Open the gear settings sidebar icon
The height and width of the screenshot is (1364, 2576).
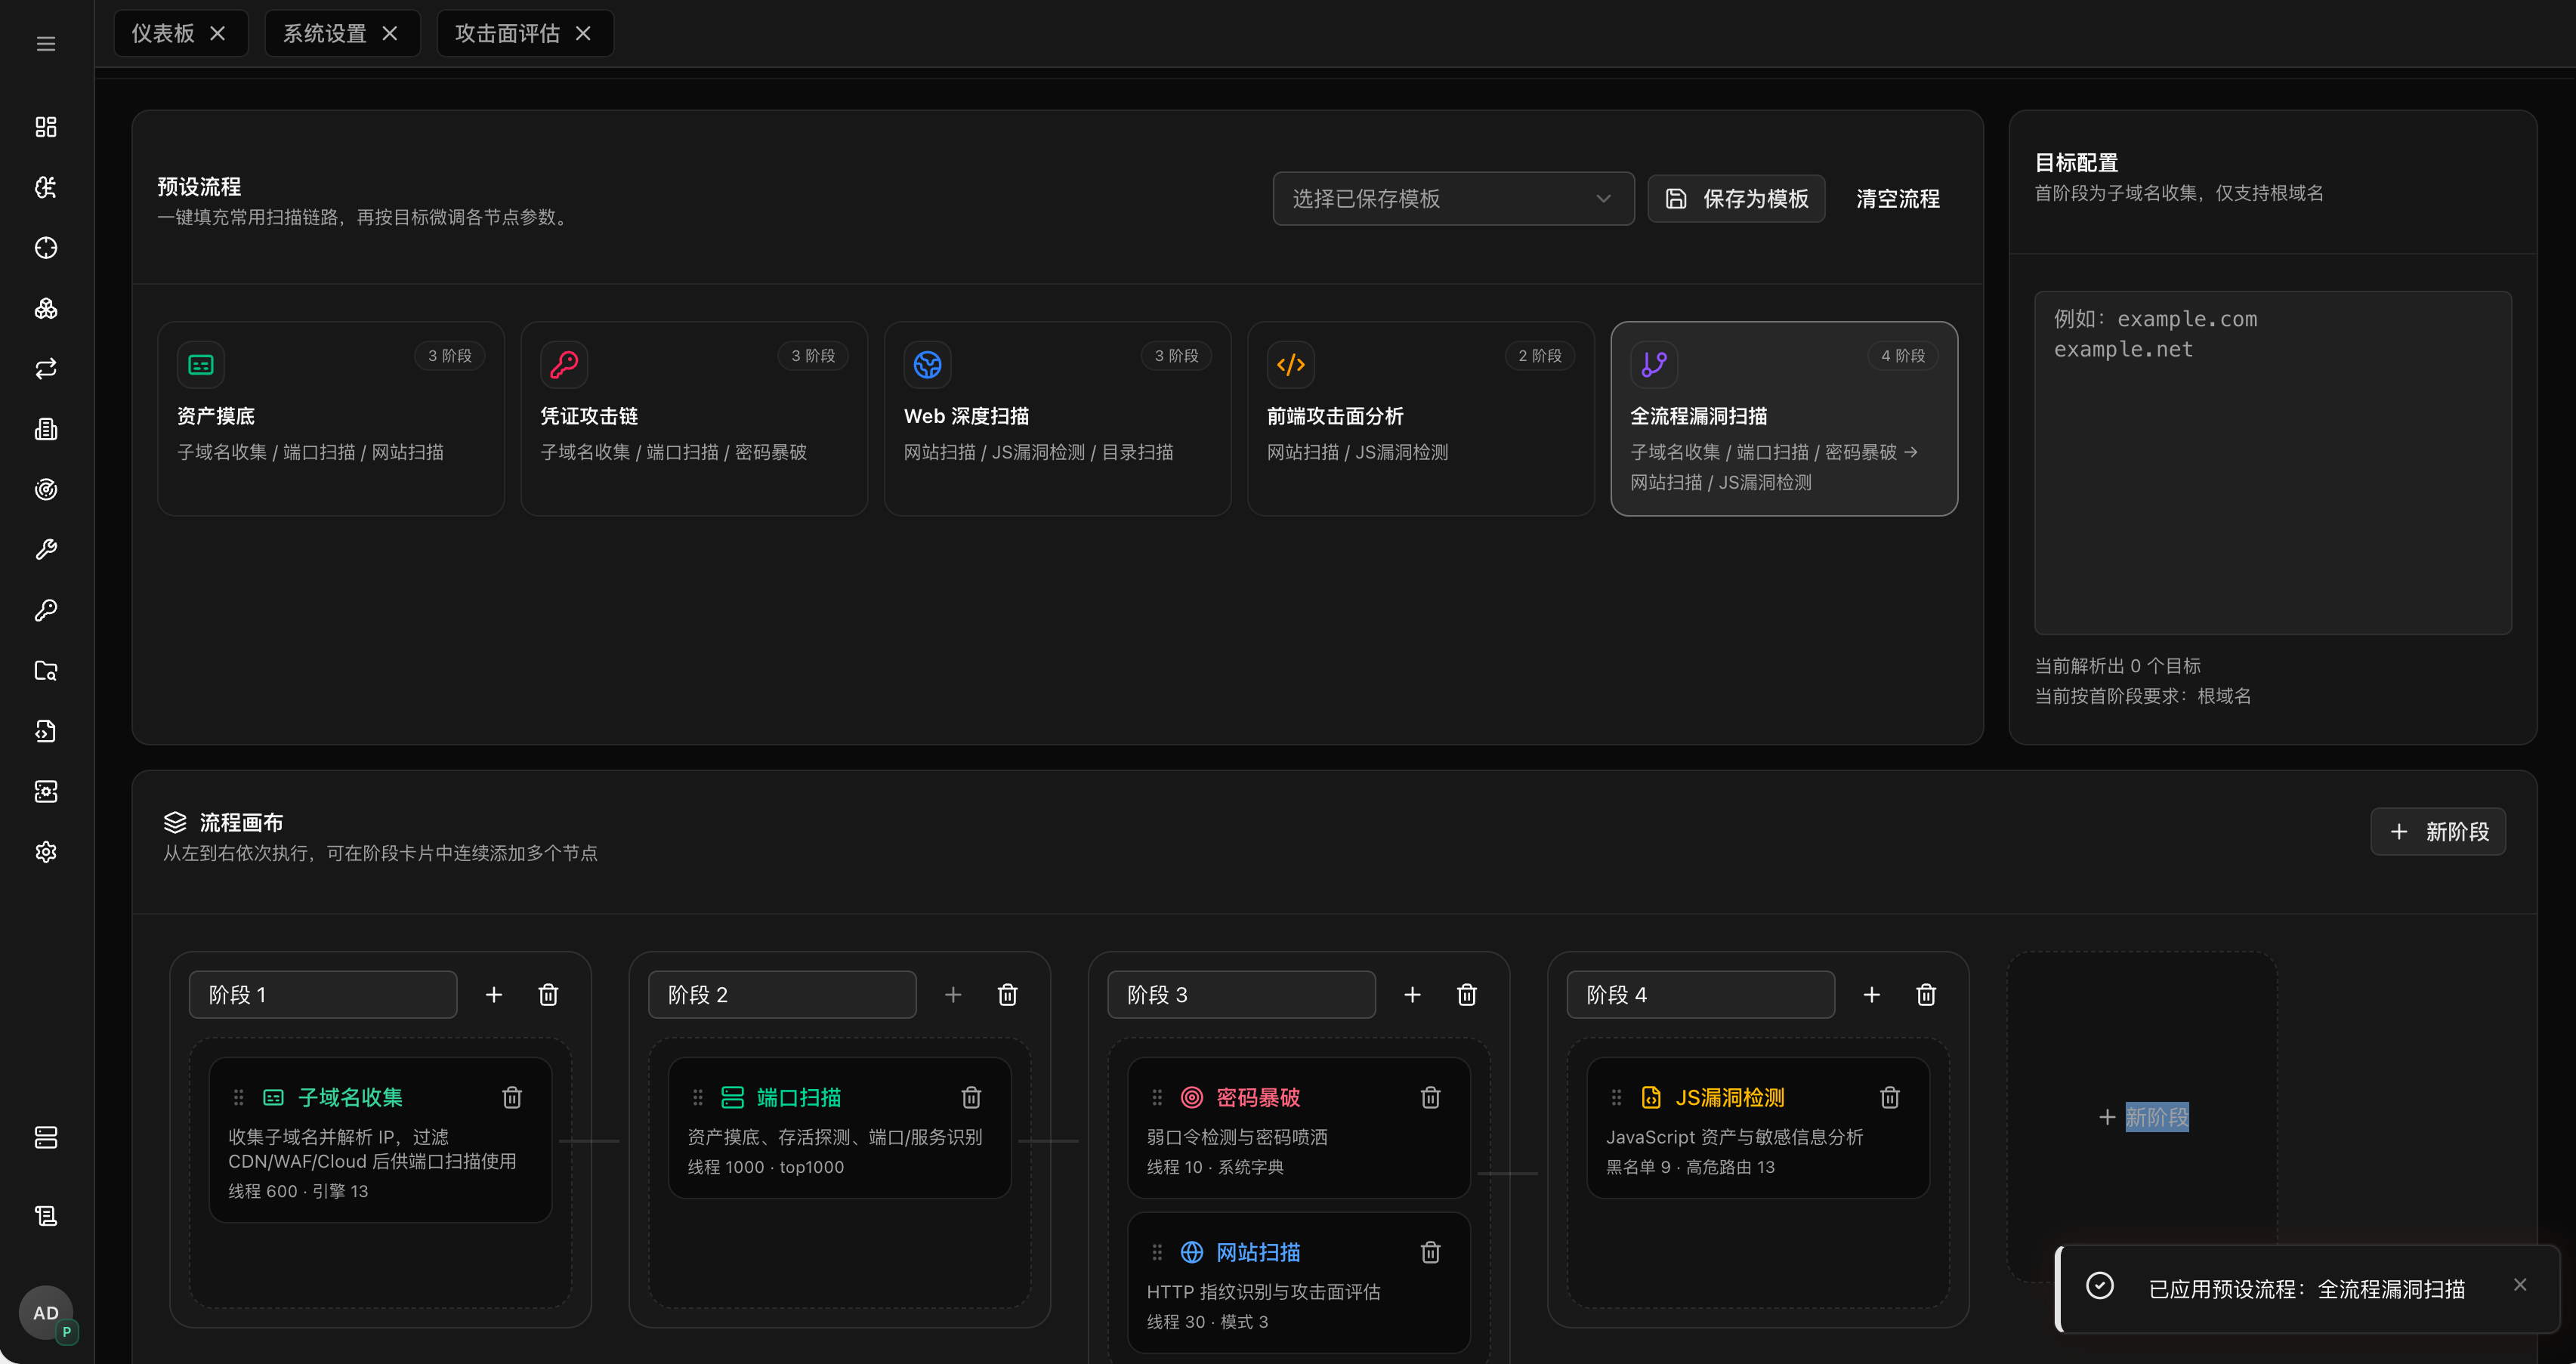[46, 852]
